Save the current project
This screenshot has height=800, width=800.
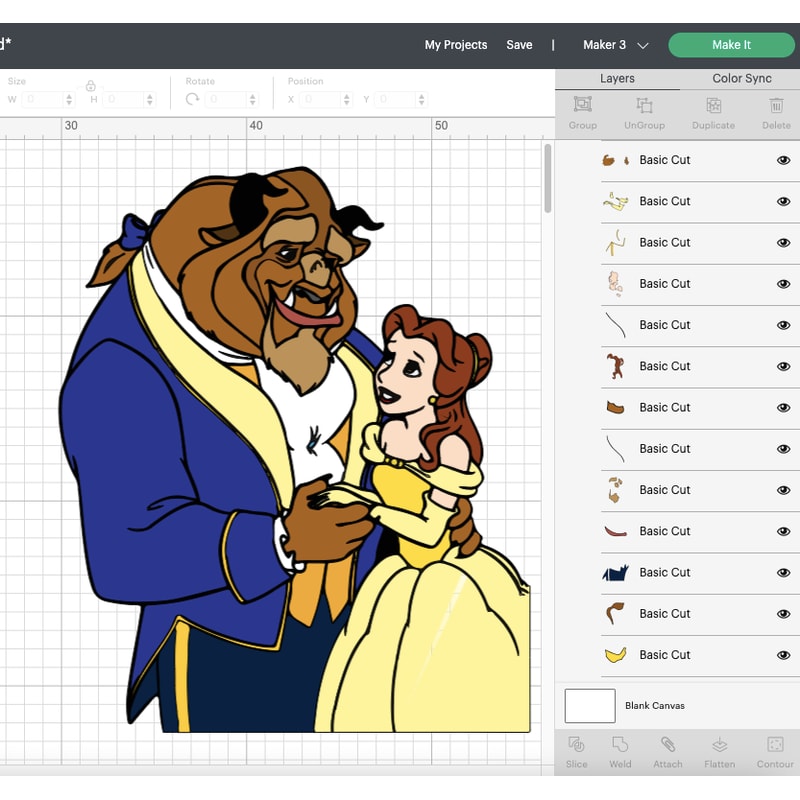(x=520, y=45)
